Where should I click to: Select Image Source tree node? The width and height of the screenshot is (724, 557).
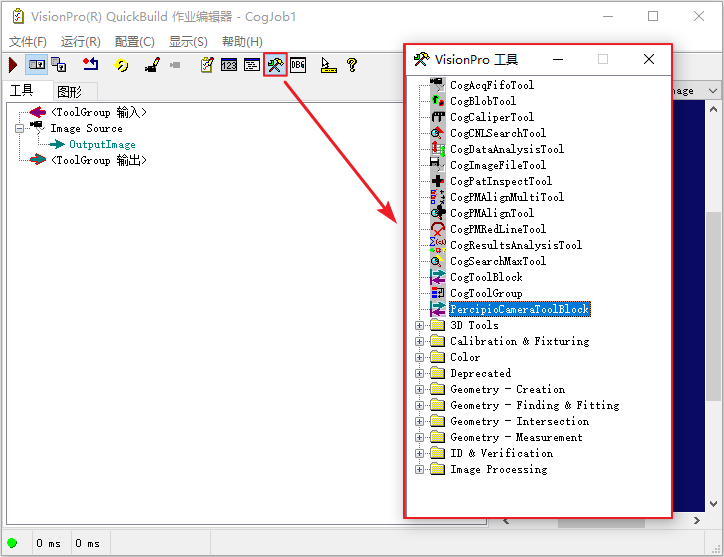coord(86,128)
